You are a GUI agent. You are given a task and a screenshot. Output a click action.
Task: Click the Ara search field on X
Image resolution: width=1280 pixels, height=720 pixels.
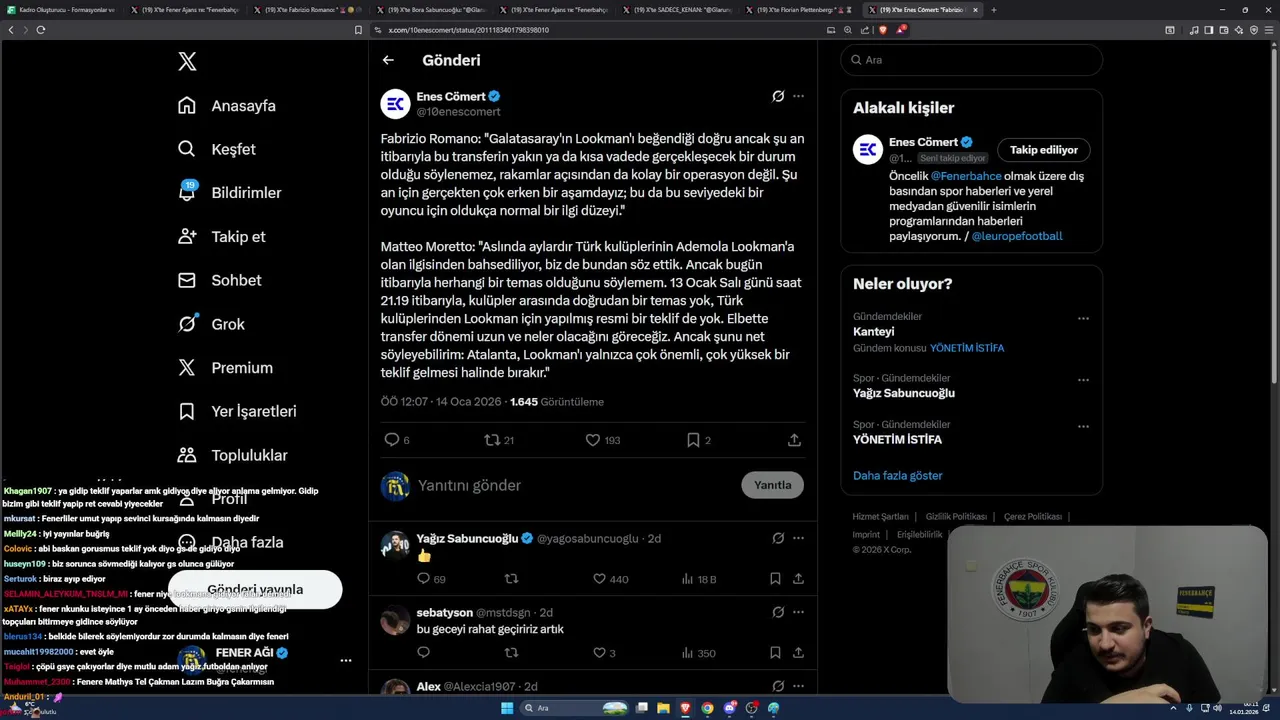(971, 60)
